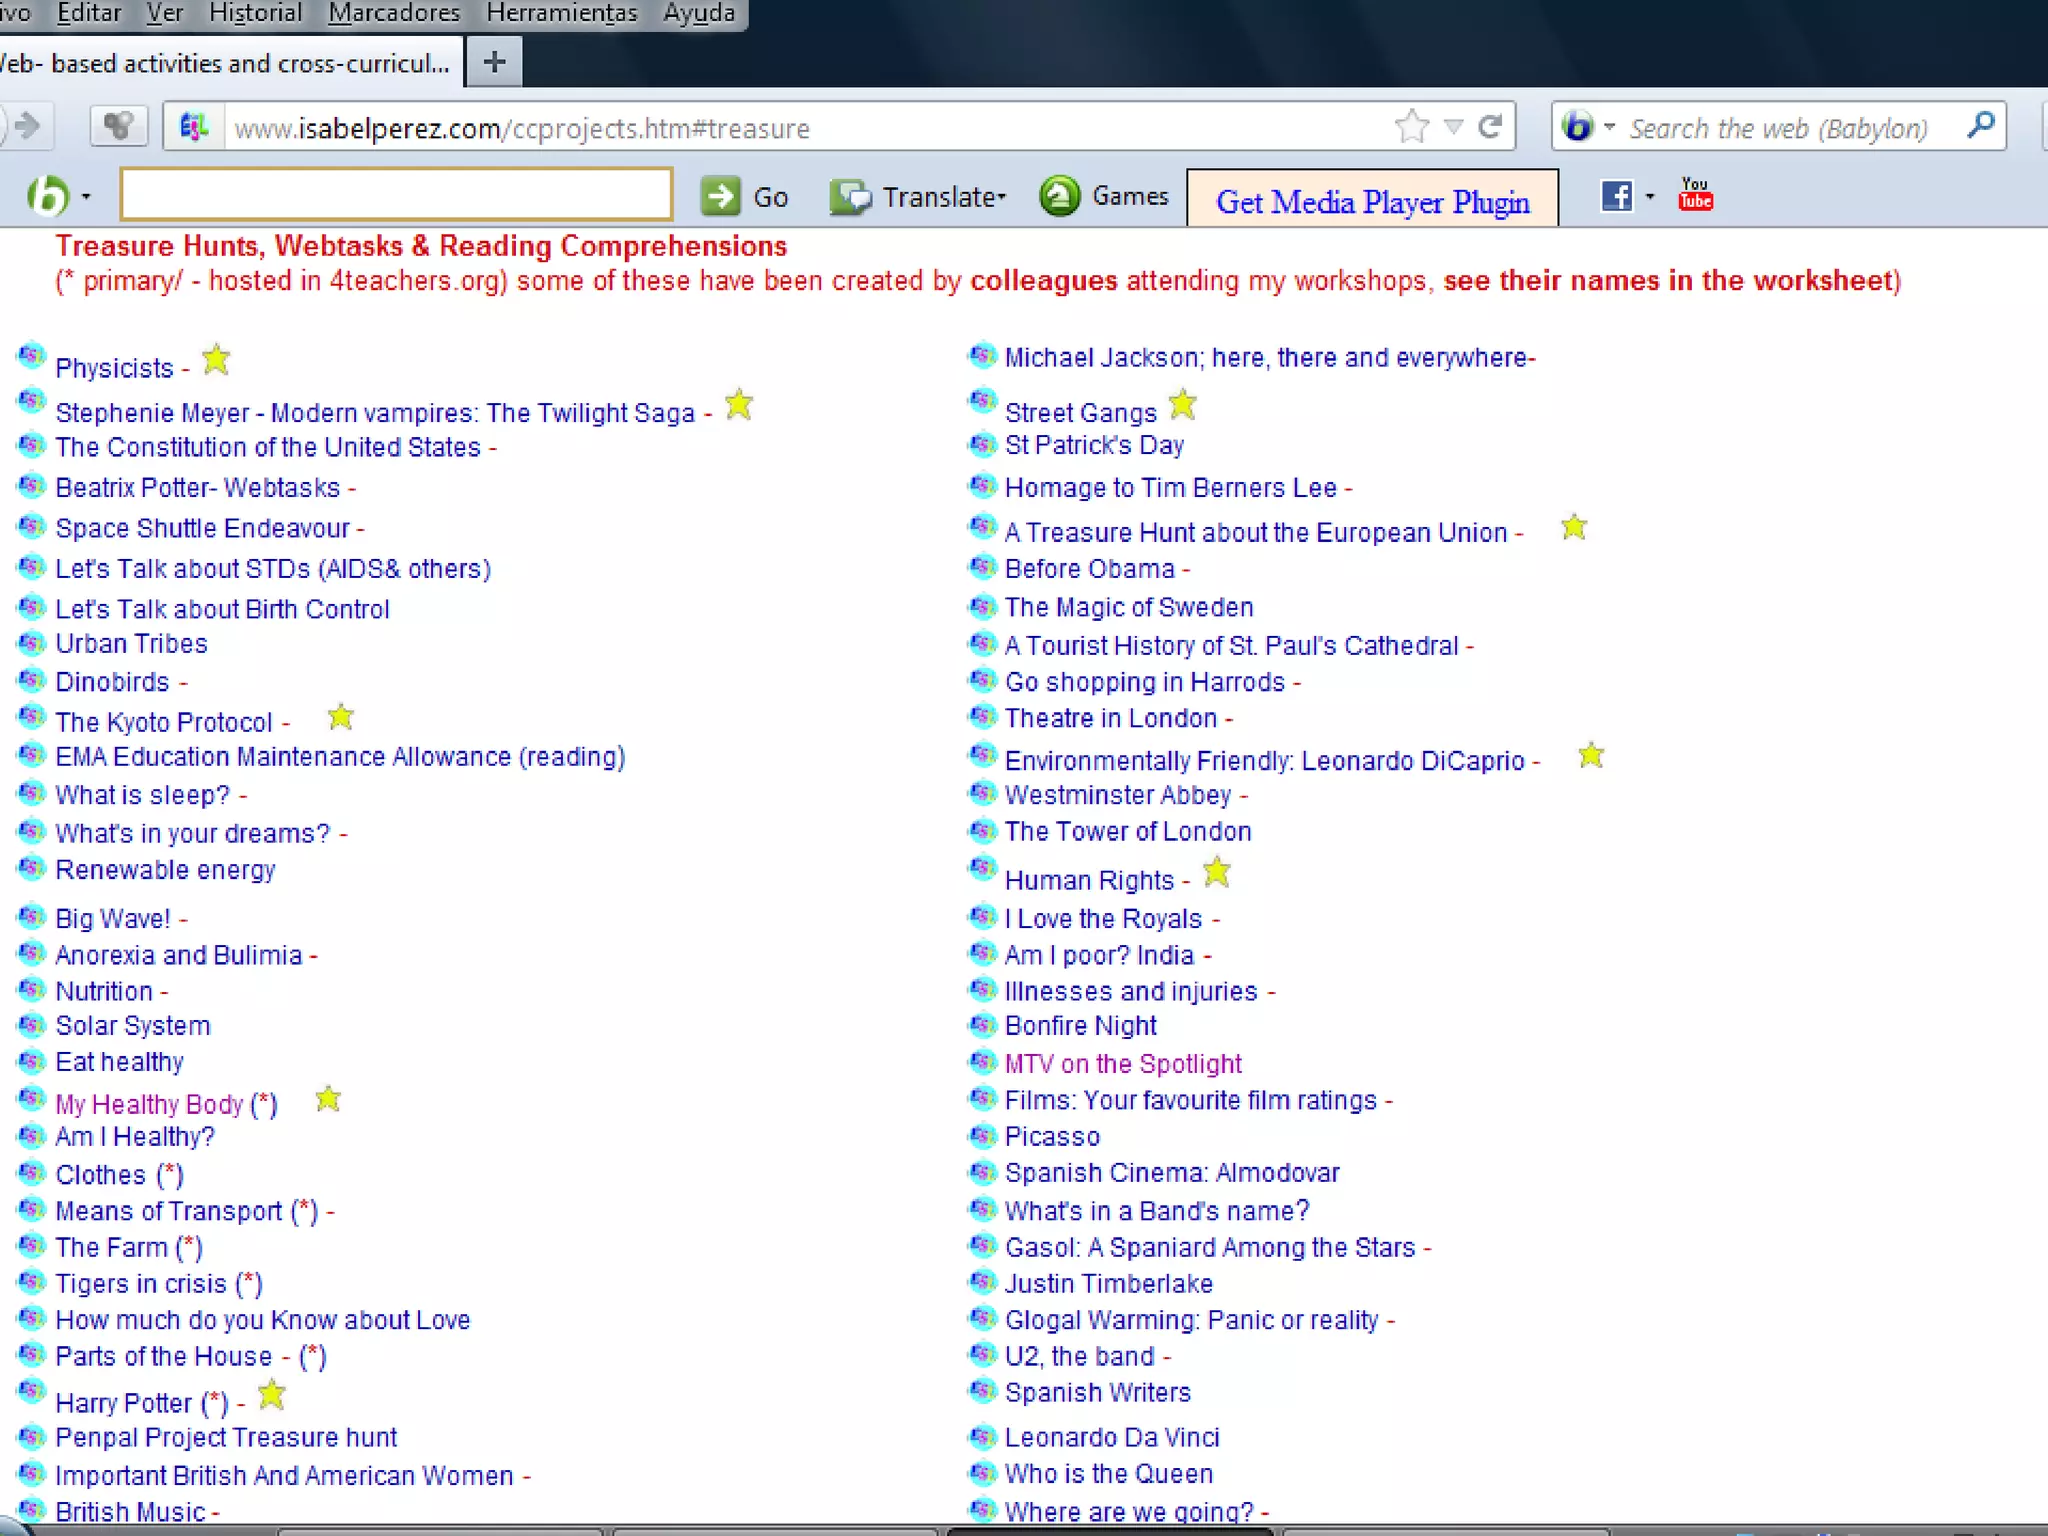Expand the Facebook toolbar dropdown arrow

tap(1649, 197)
